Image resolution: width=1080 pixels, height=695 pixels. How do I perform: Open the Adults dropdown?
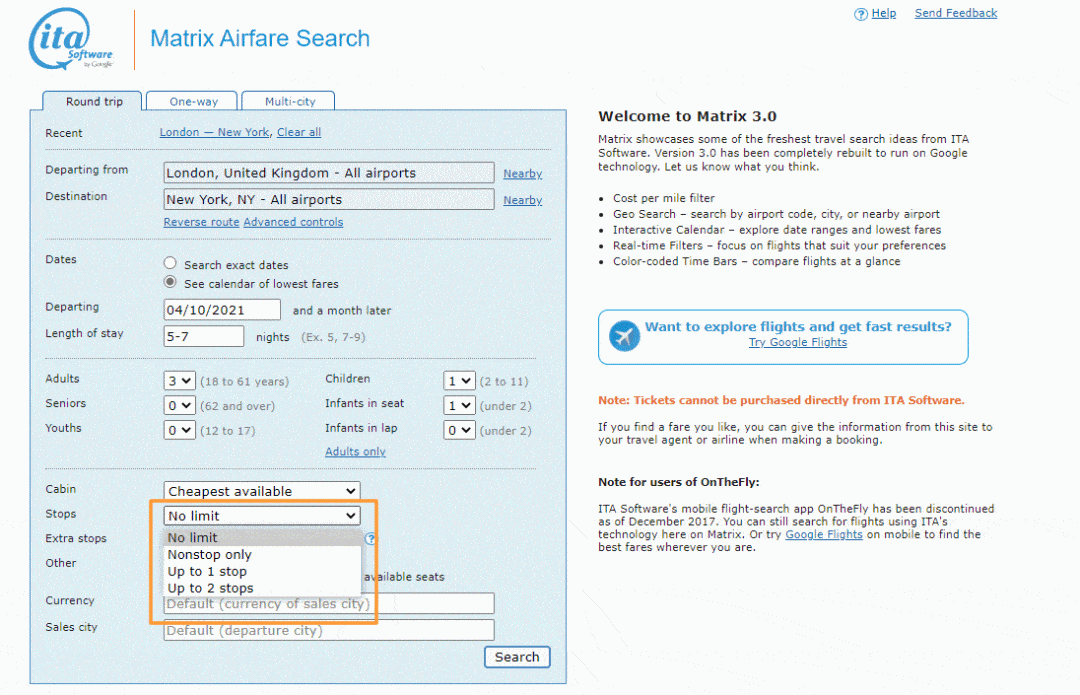click(179, 379)
